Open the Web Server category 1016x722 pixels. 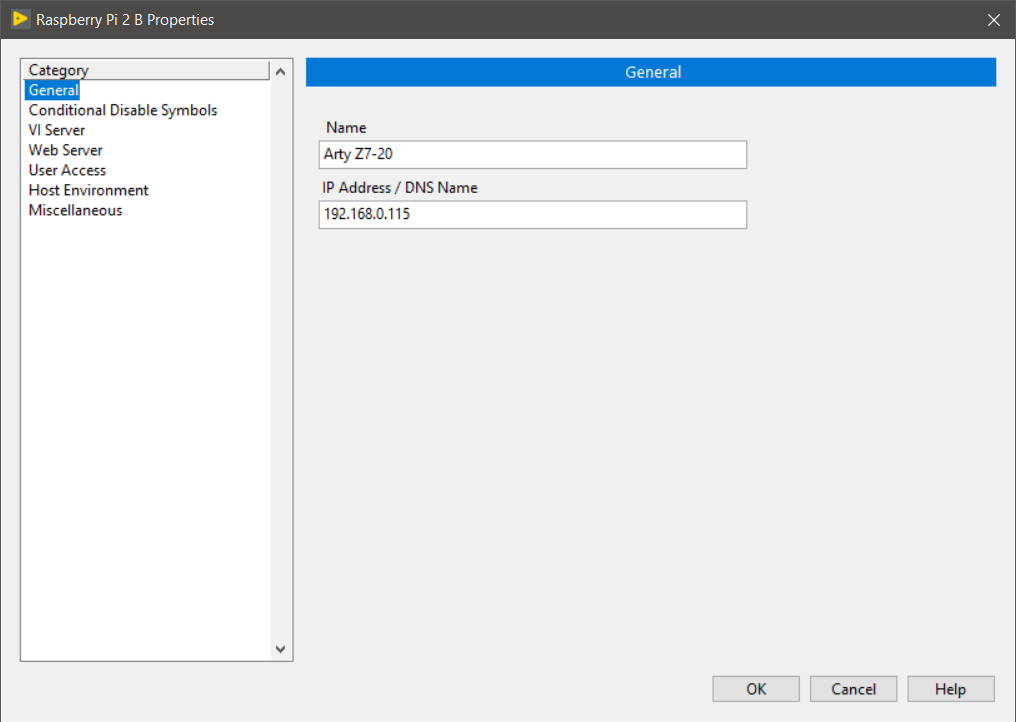coord(65,150)
